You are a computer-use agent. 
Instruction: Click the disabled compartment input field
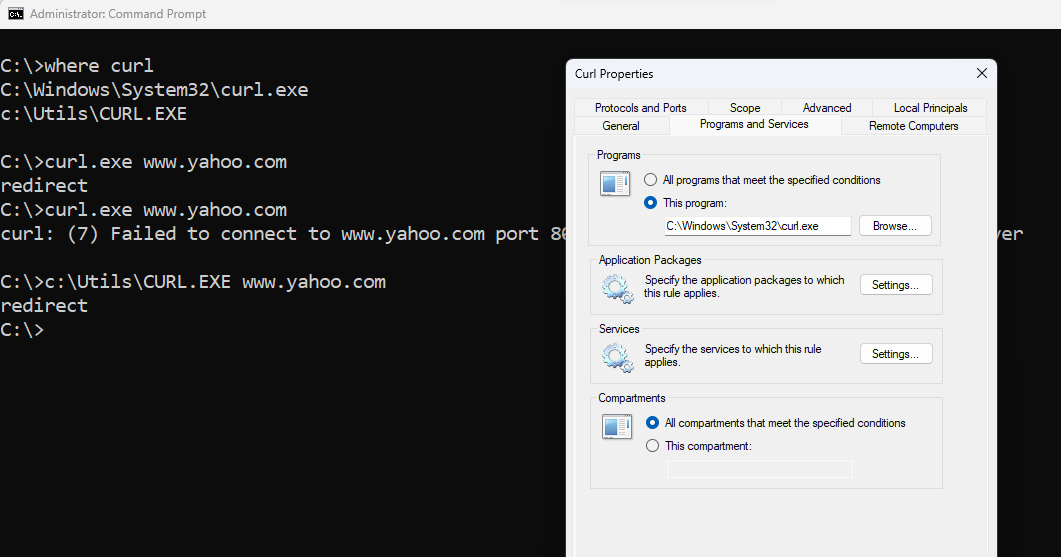pos(760,469)
